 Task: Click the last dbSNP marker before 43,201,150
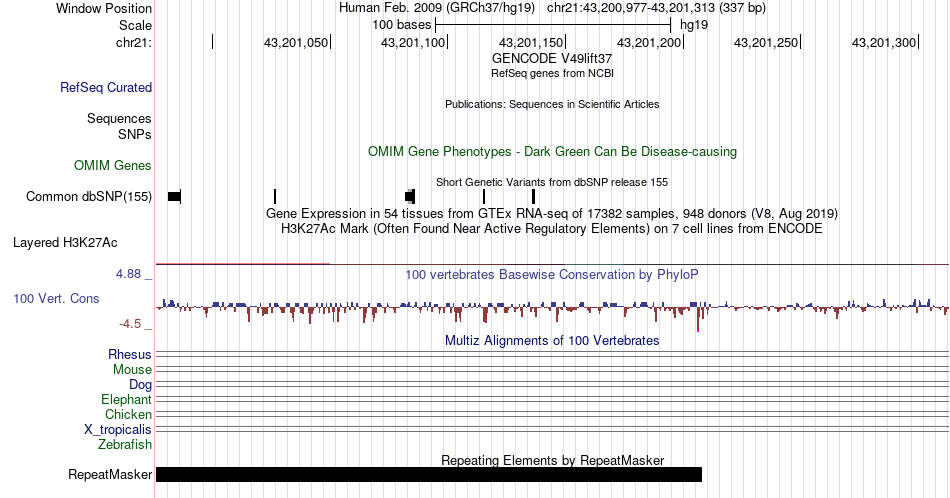coord(533,196)
